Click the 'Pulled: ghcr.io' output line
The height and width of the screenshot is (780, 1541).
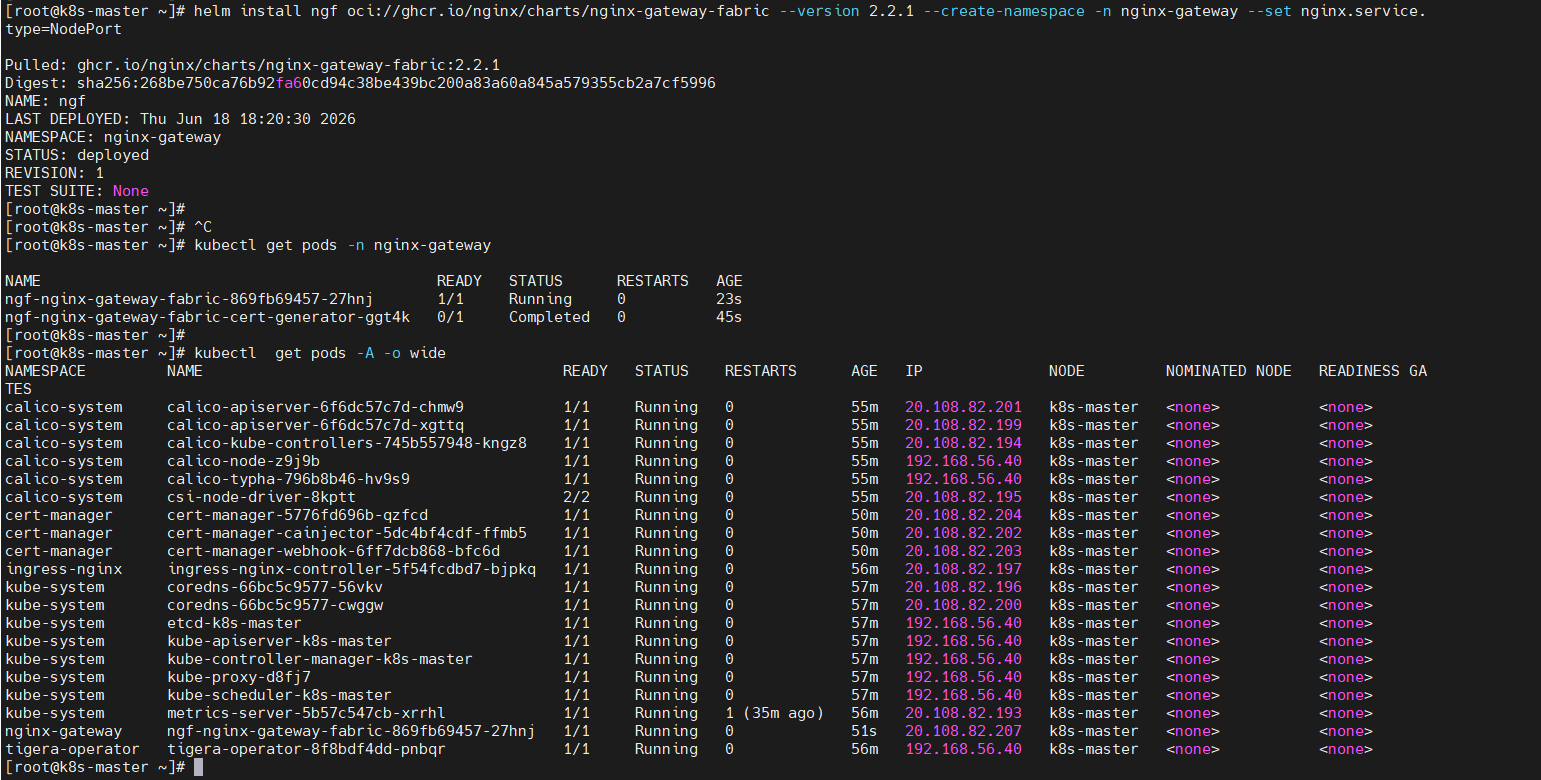[252, 65]
